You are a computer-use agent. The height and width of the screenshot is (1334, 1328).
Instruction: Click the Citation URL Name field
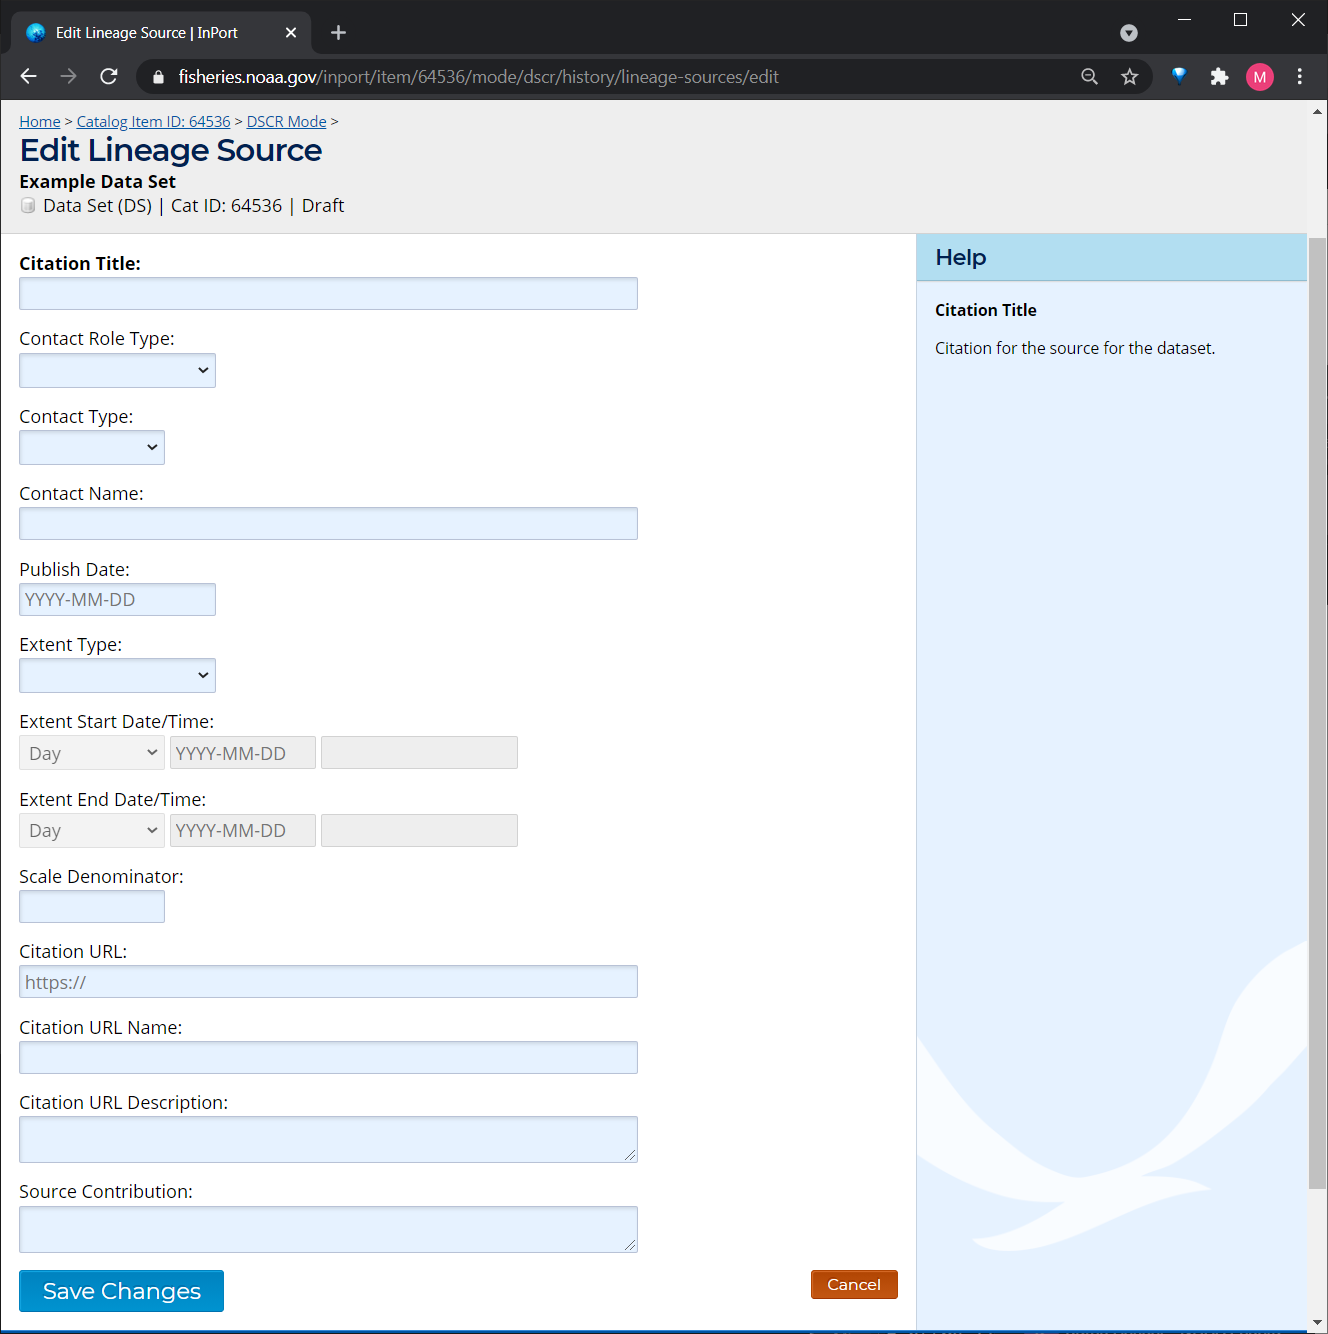(328, 1057)
